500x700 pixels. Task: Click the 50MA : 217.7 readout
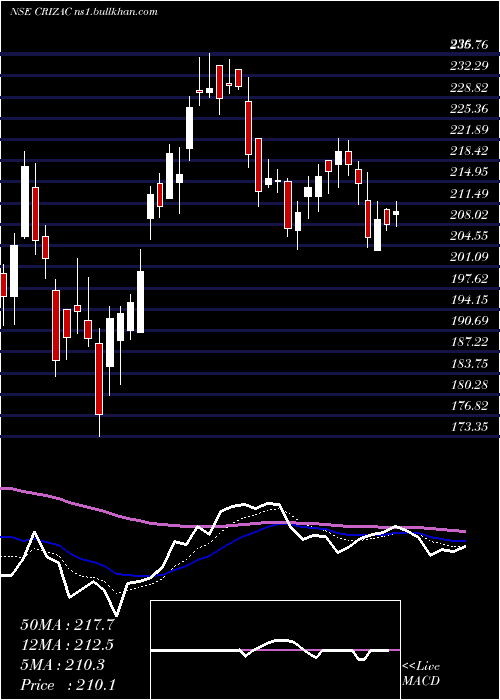click(x=67, y=625)
